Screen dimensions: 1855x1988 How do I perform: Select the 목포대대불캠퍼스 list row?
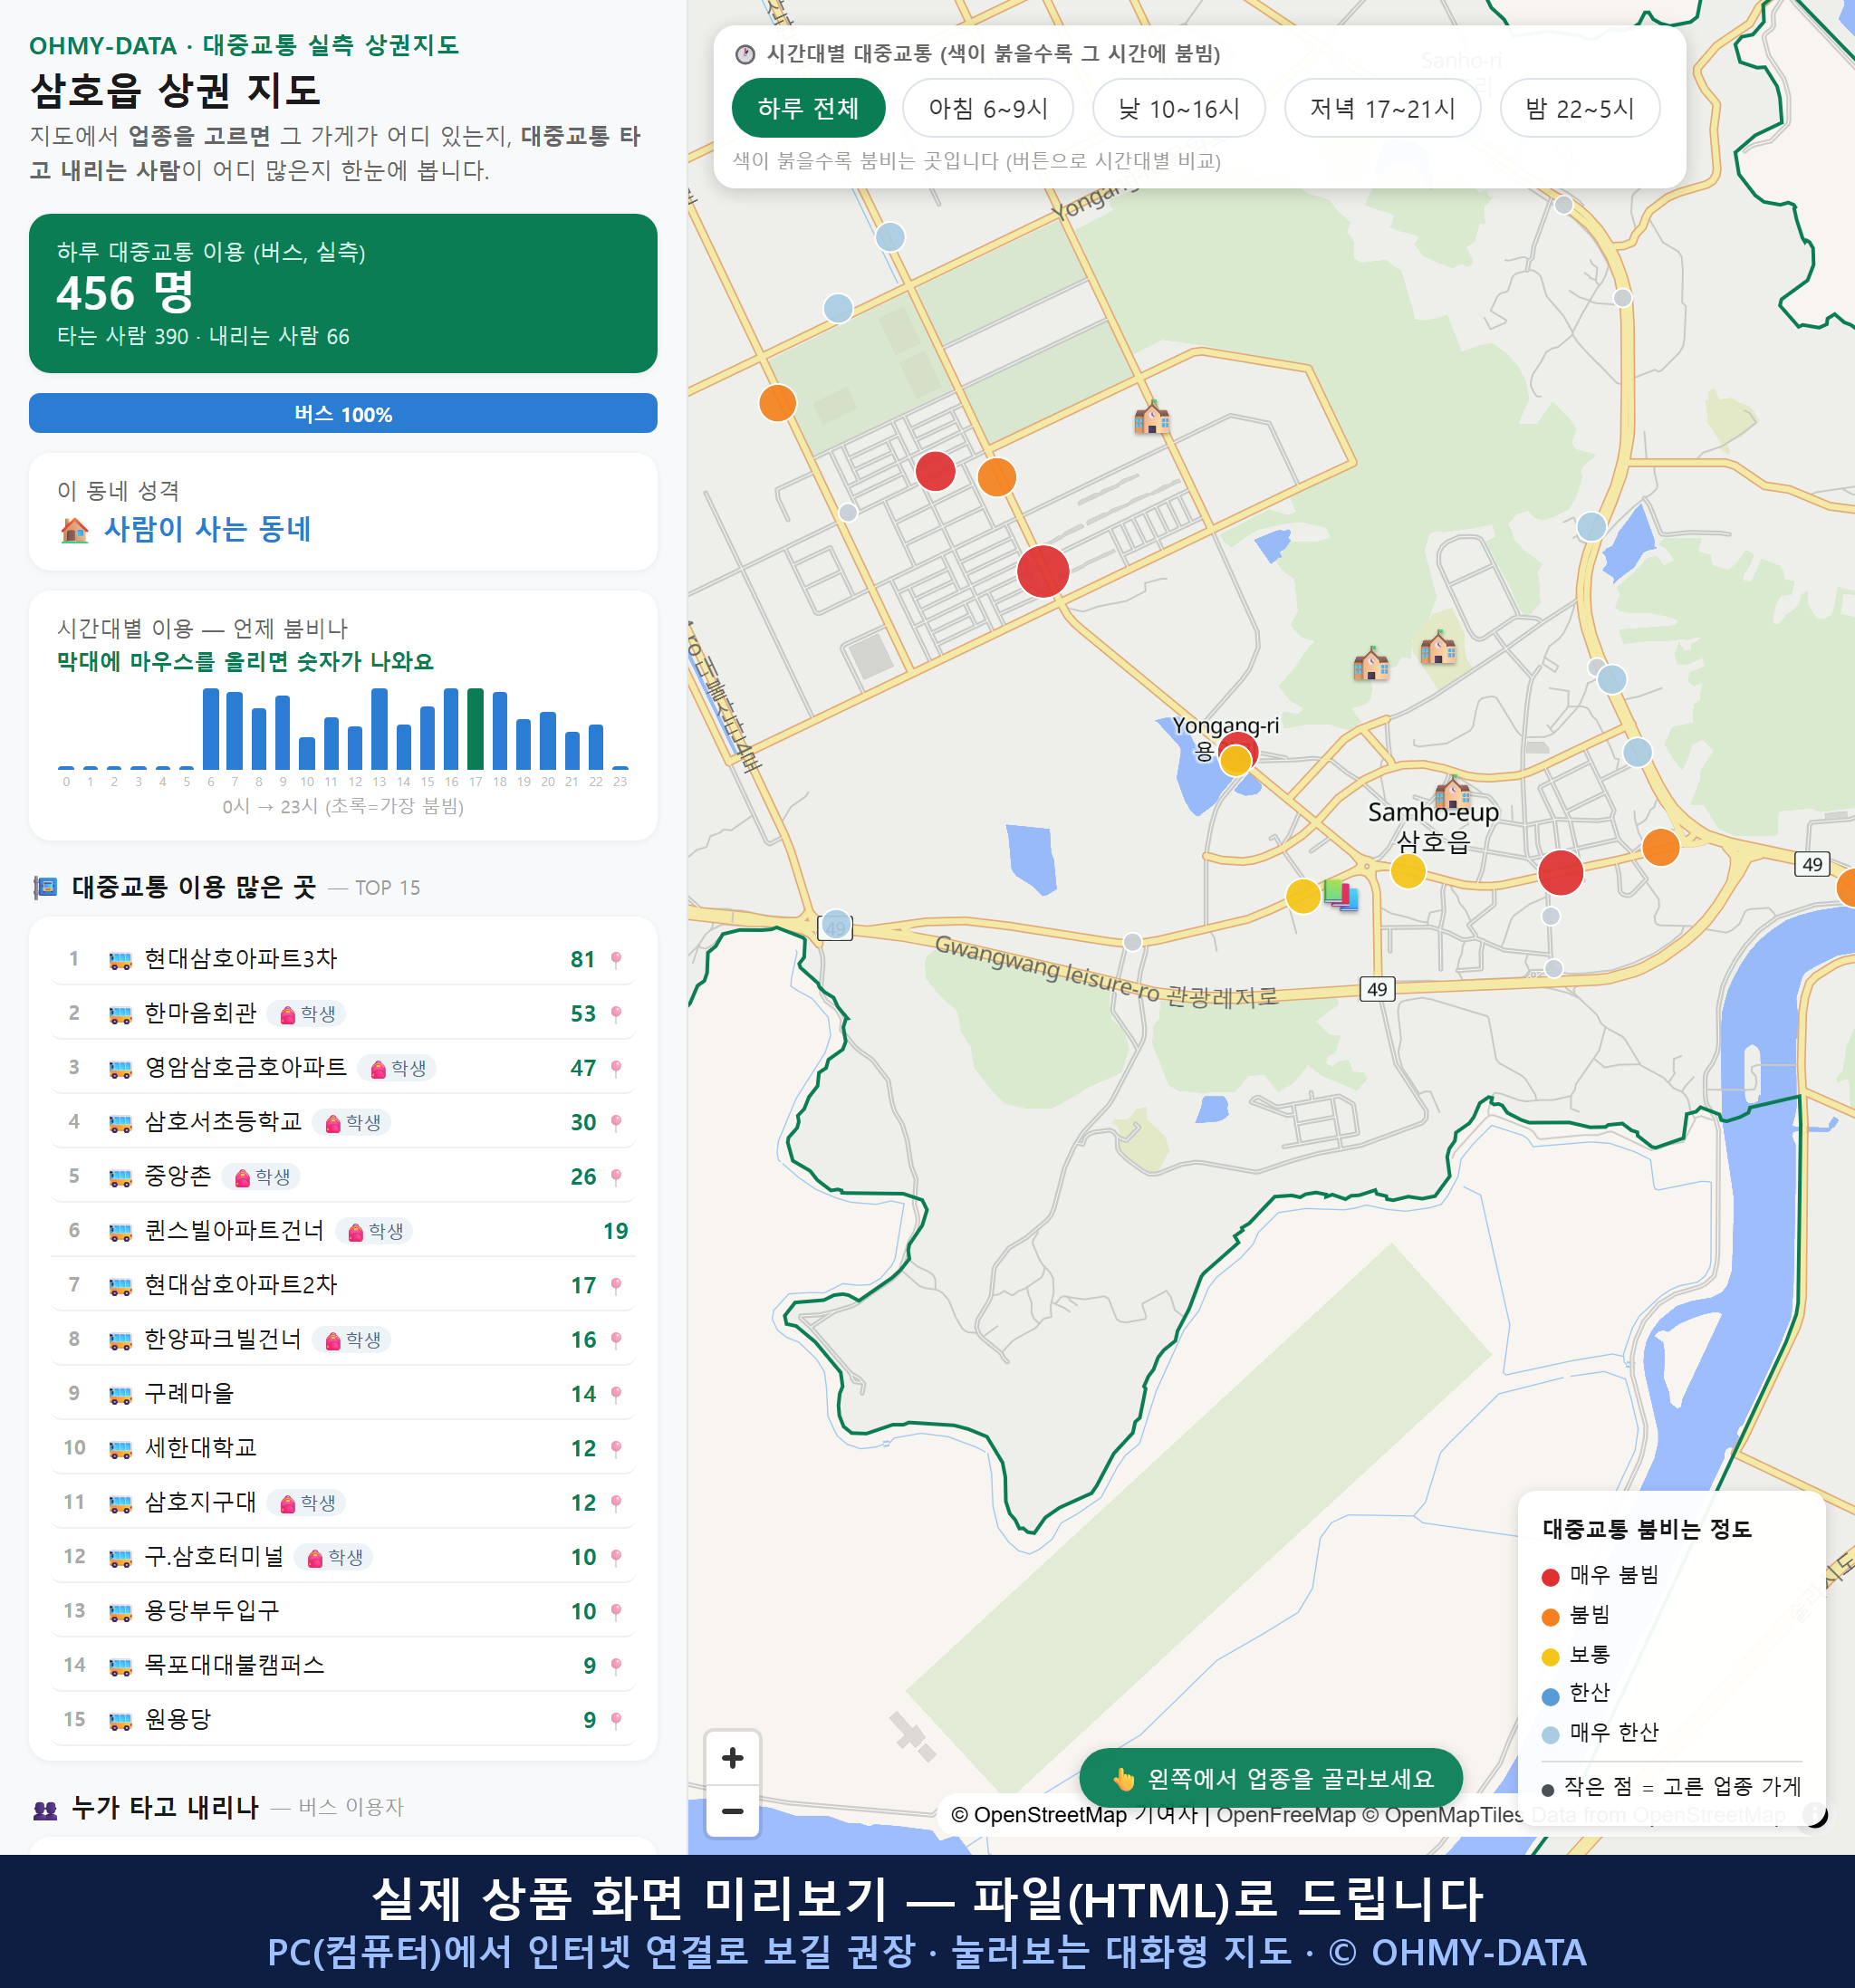click(x=343, y=1666)
